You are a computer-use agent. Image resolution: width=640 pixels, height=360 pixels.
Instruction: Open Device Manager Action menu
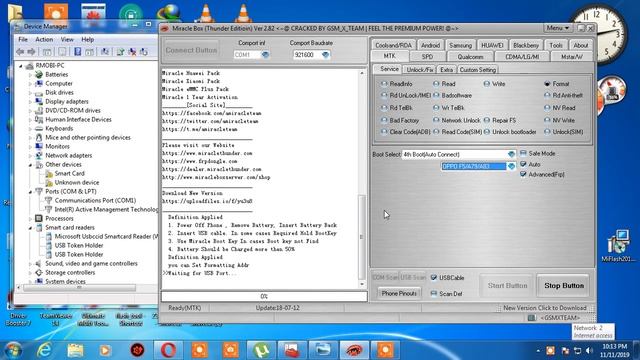[x=44, y=40]
